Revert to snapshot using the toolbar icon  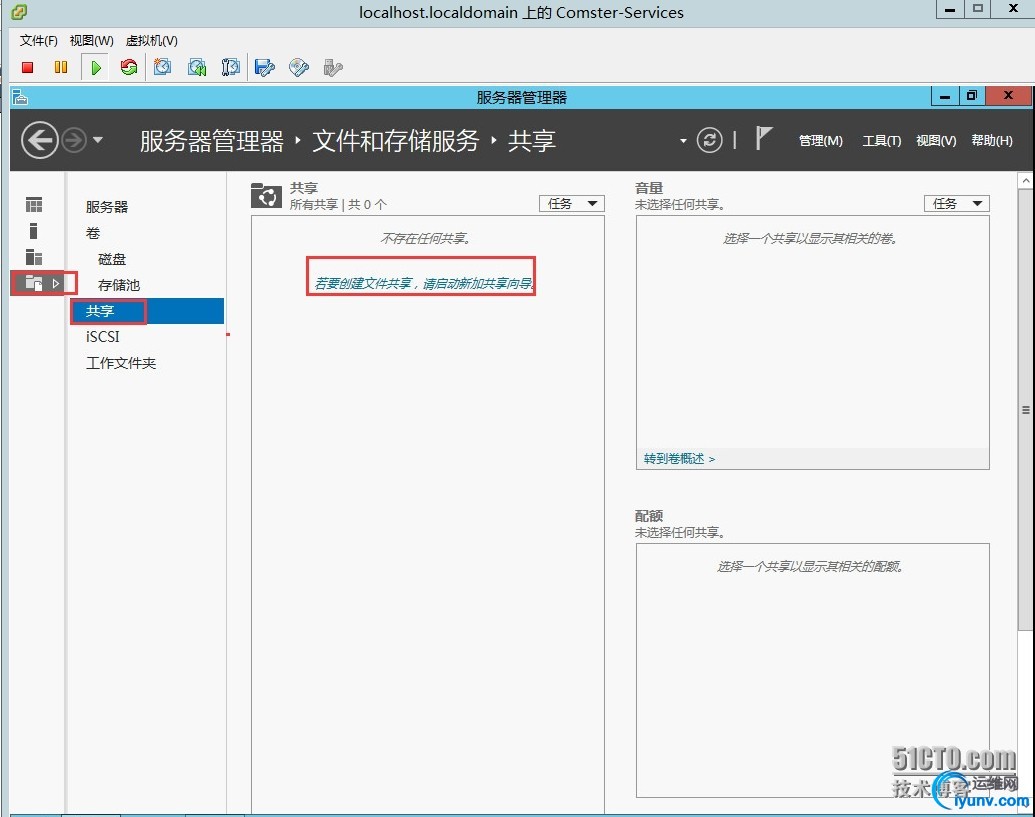tap(197, 67)
